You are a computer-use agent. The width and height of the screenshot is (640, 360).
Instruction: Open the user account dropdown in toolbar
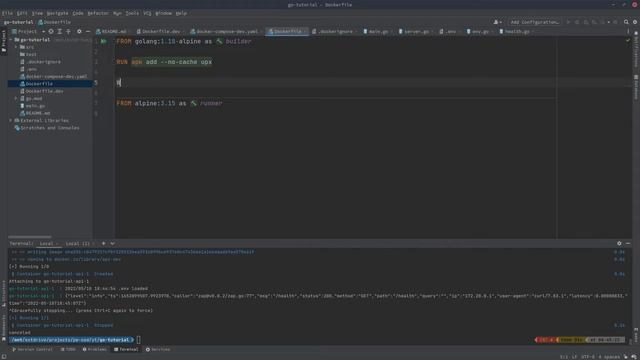tap(497, 22)
